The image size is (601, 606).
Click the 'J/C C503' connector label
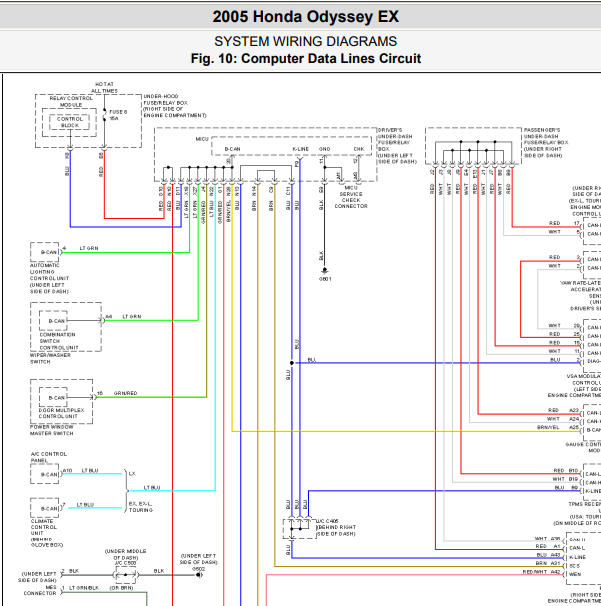pos(125,563)
